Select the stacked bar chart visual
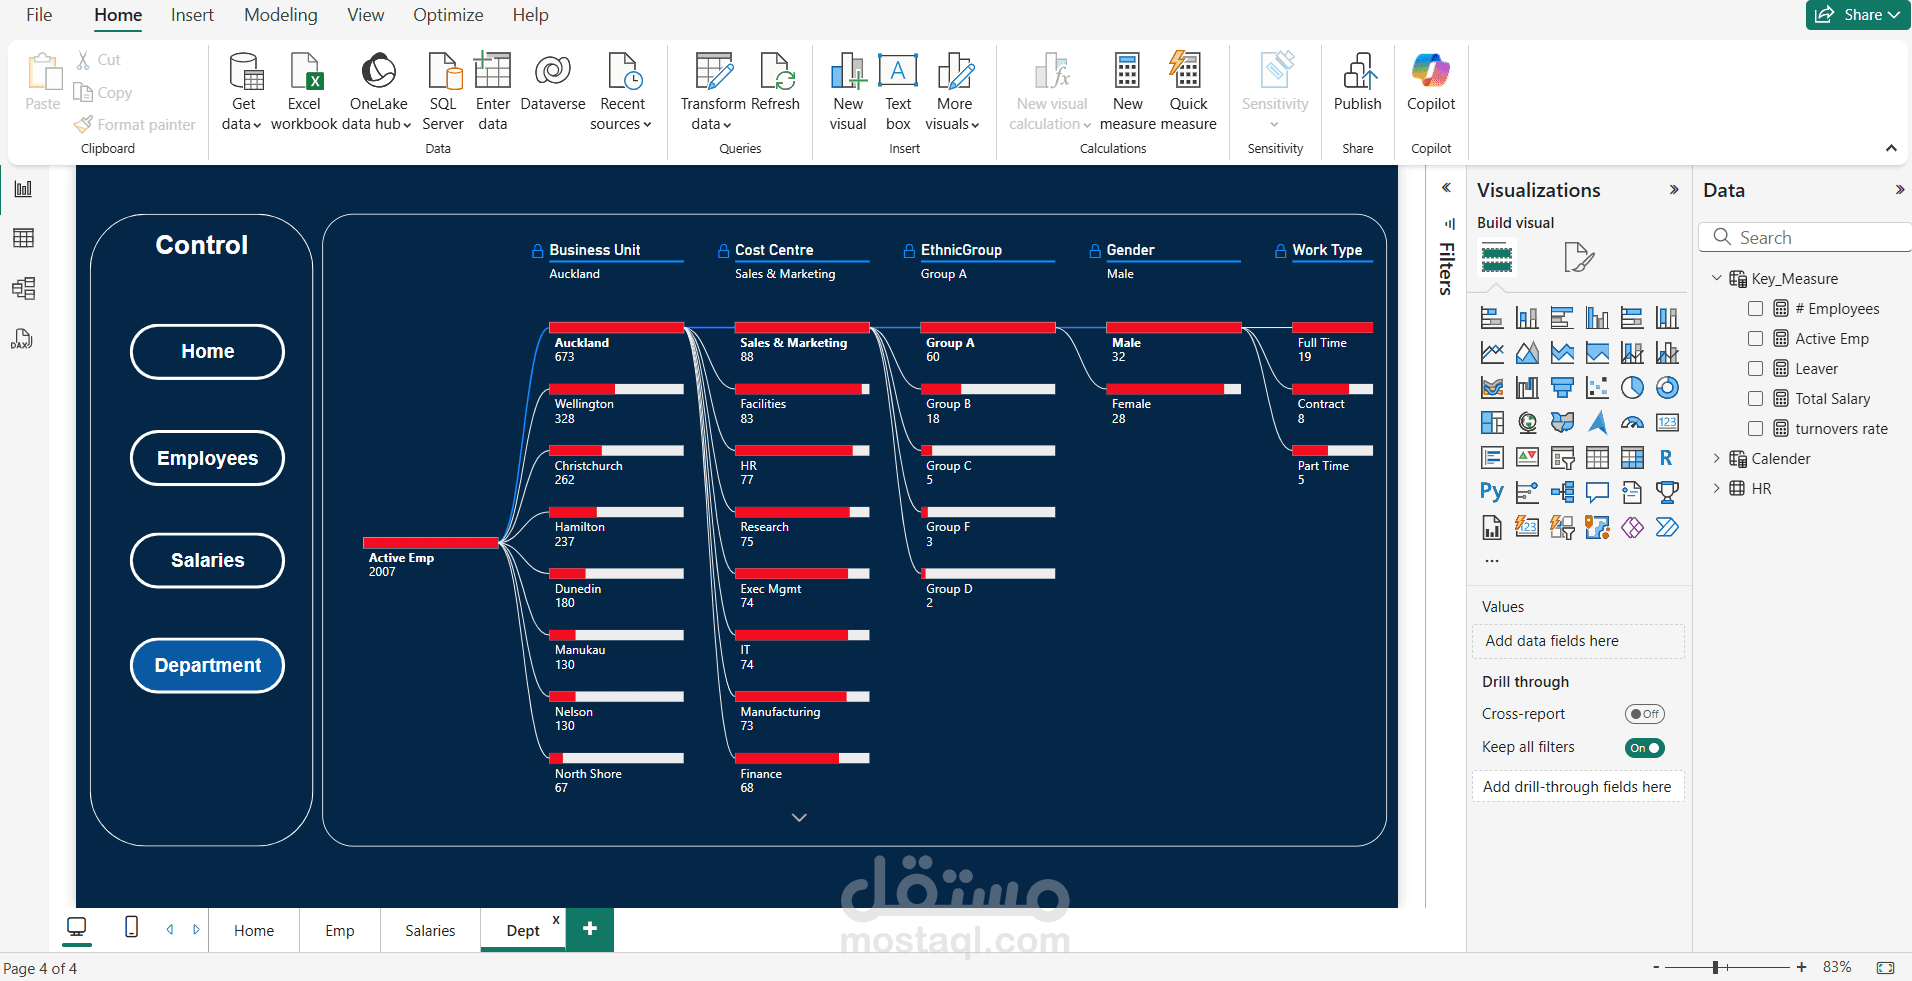This screenshot has width=1912, height=981. (x=1492, y=318)
